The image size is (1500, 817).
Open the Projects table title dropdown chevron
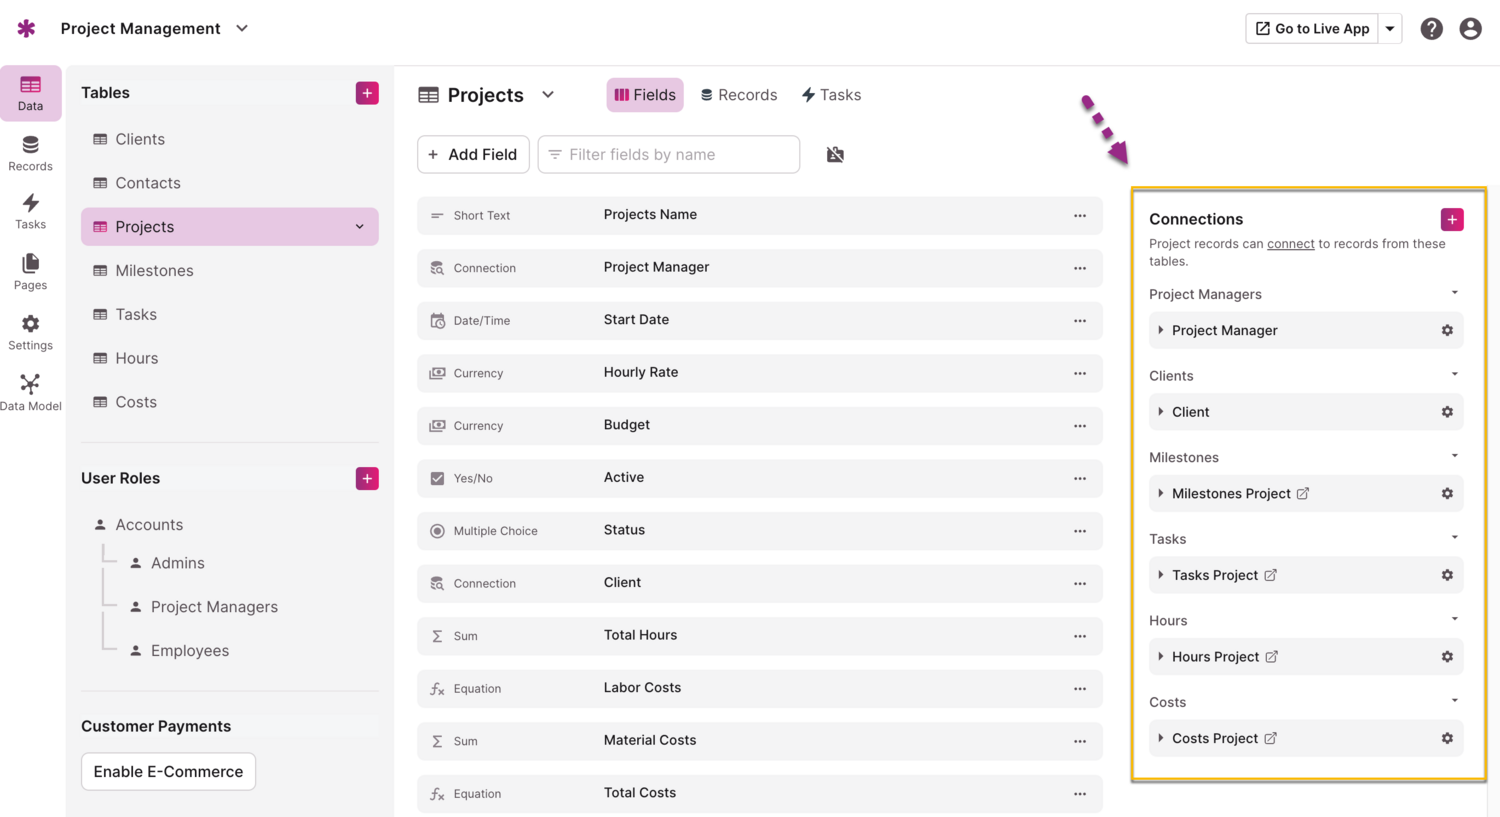coord(548,95)
